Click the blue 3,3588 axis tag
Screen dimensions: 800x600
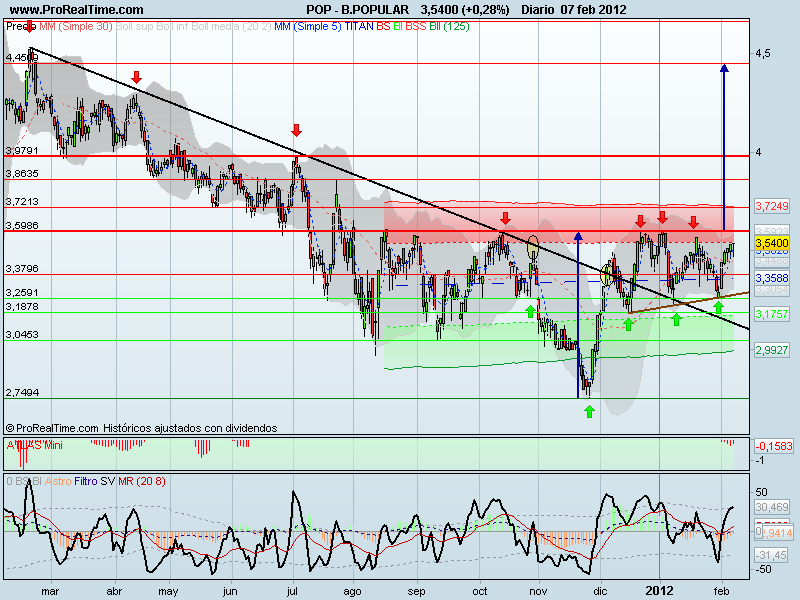[771, 278]
